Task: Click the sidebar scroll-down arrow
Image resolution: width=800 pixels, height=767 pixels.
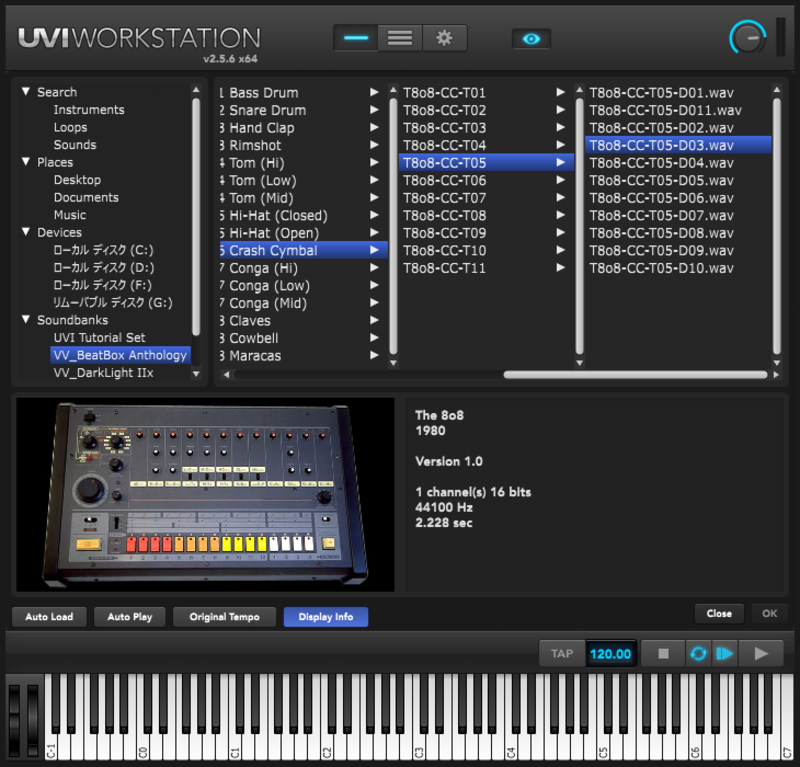Action: 196,374
